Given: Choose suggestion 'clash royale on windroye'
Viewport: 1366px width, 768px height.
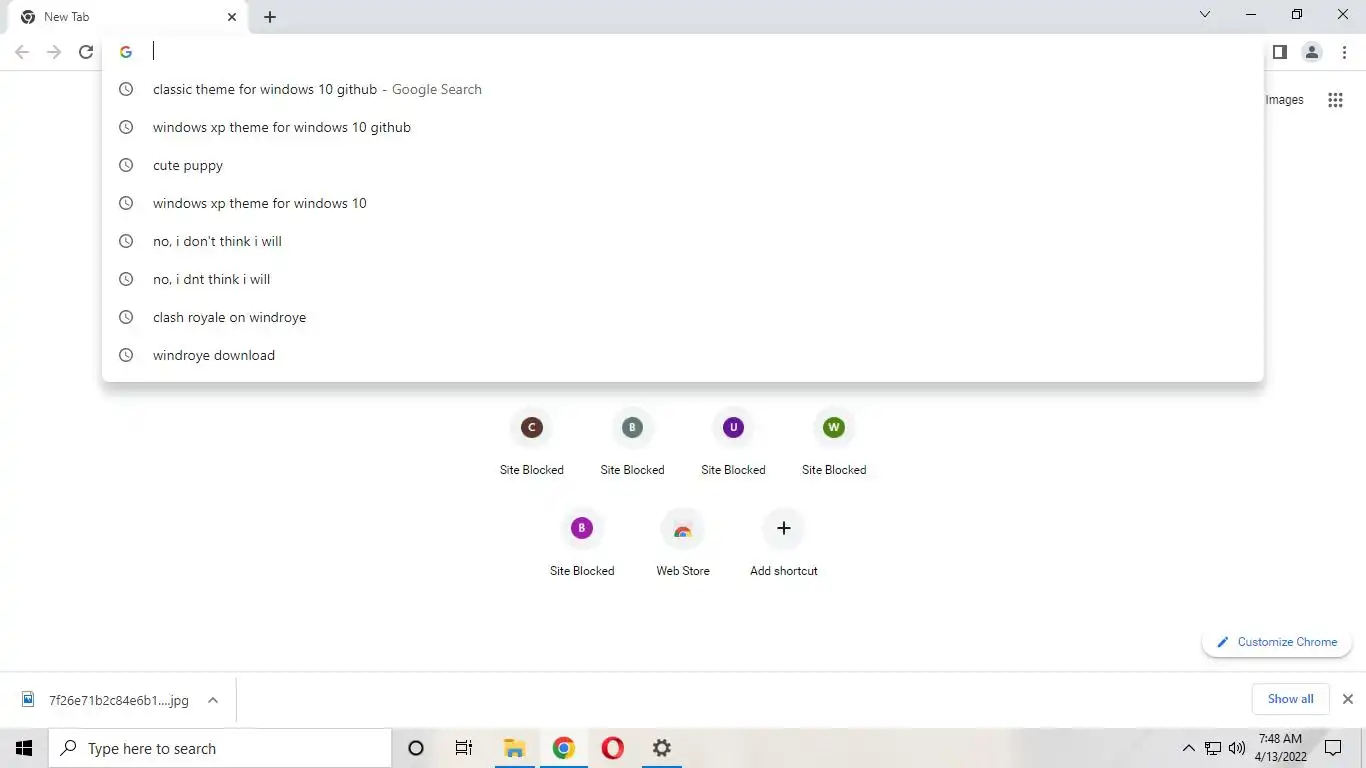Looking at the screenshot, I should coord(683,317).
